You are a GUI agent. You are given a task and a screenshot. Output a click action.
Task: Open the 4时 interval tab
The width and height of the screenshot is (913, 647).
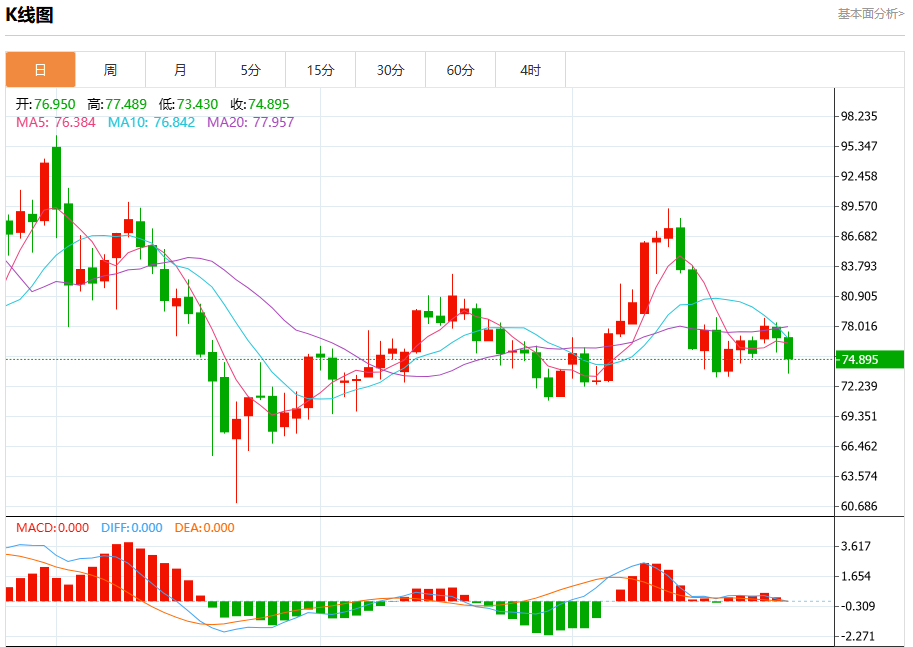pyautogui.click(x=530, y=70)
